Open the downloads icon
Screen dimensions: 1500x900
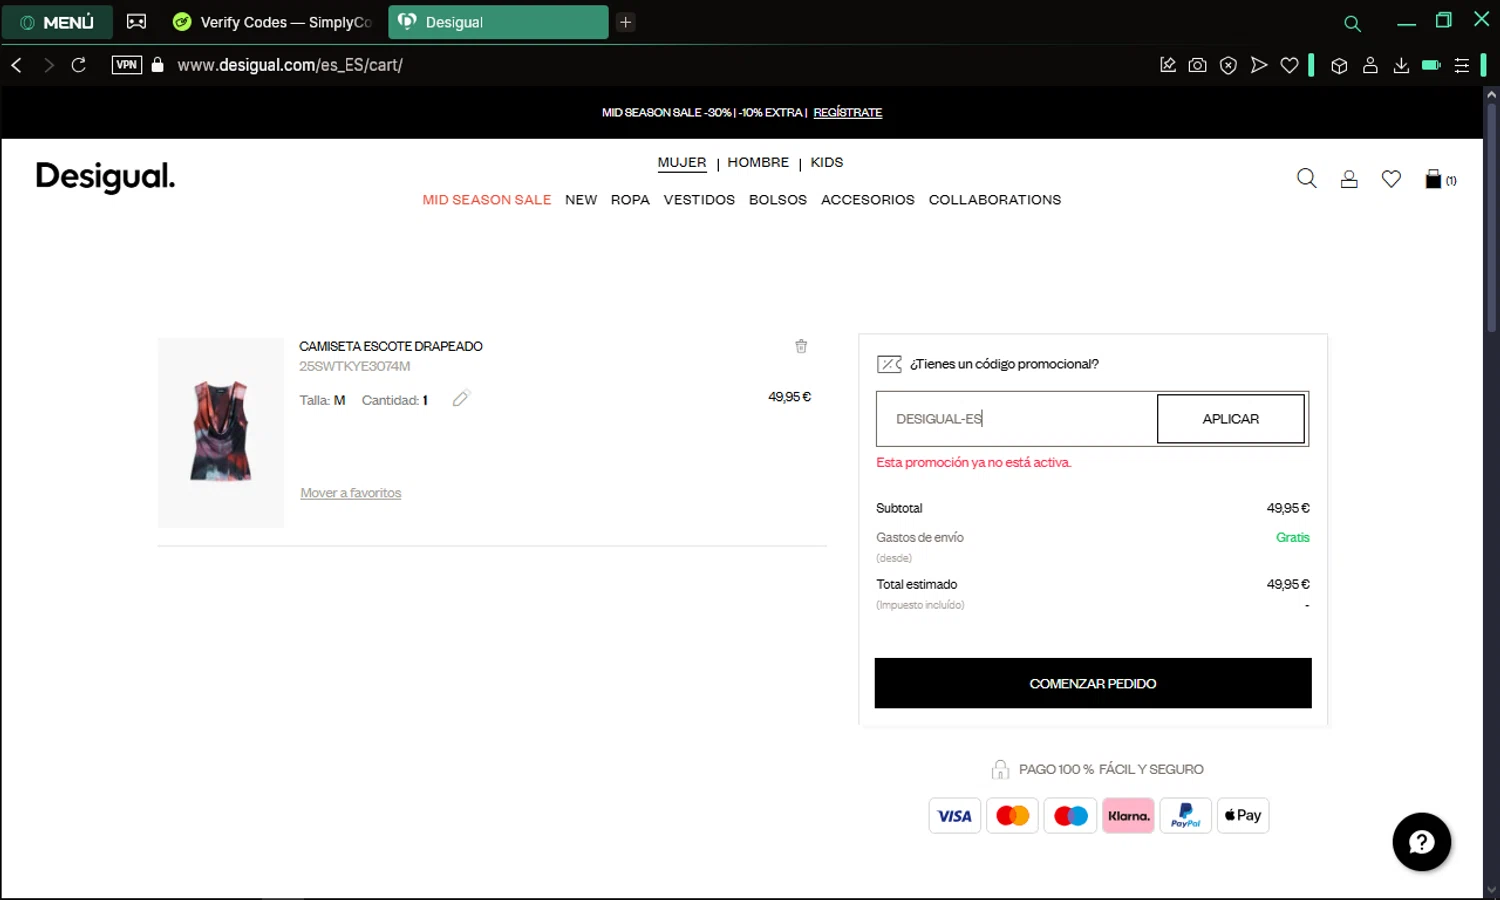[x=1401, y=65]
